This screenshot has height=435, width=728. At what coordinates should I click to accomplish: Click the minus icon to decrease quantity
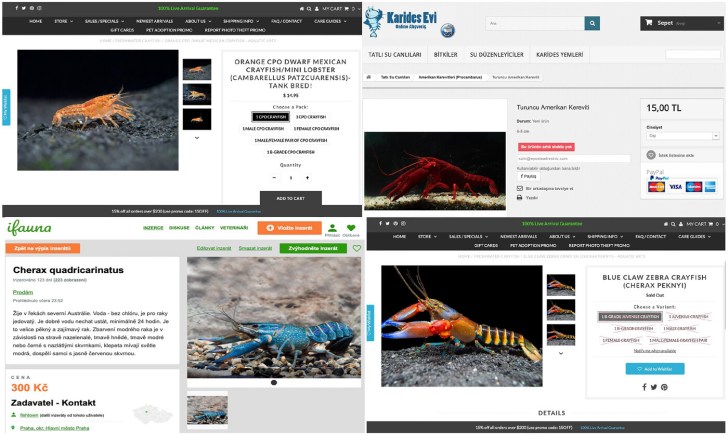(274, 177)
